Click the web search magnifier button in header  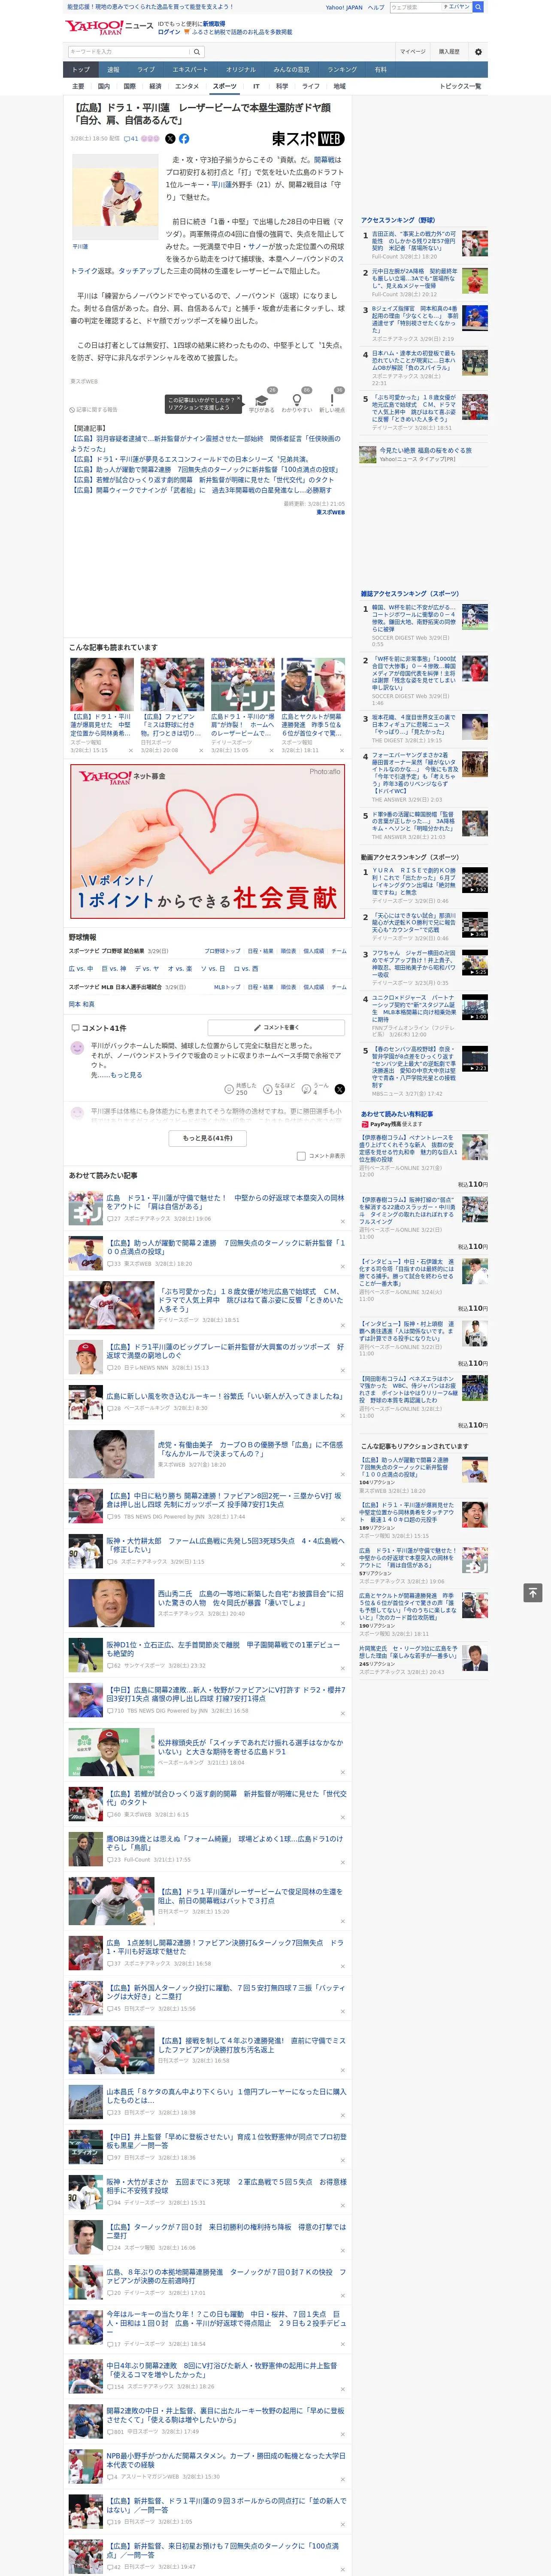[x=478, y=7]
